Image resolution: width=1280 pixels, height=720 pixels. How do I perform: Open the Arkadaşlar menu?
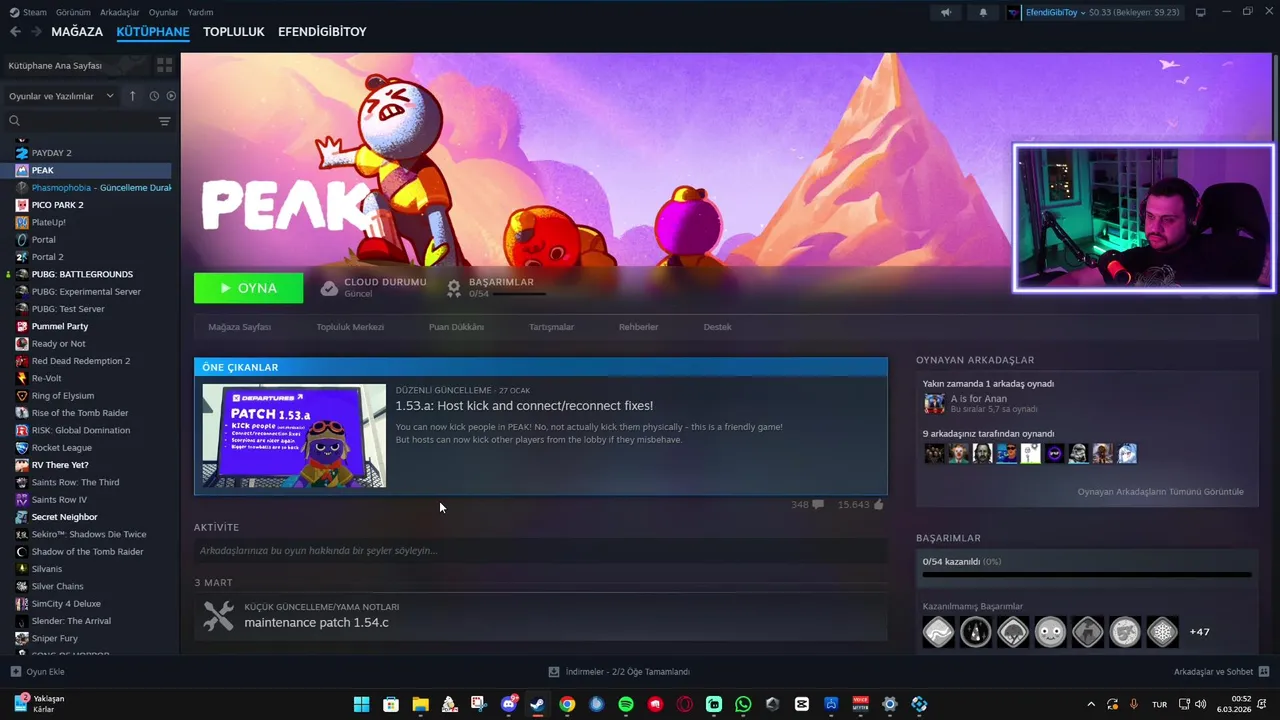120,12
